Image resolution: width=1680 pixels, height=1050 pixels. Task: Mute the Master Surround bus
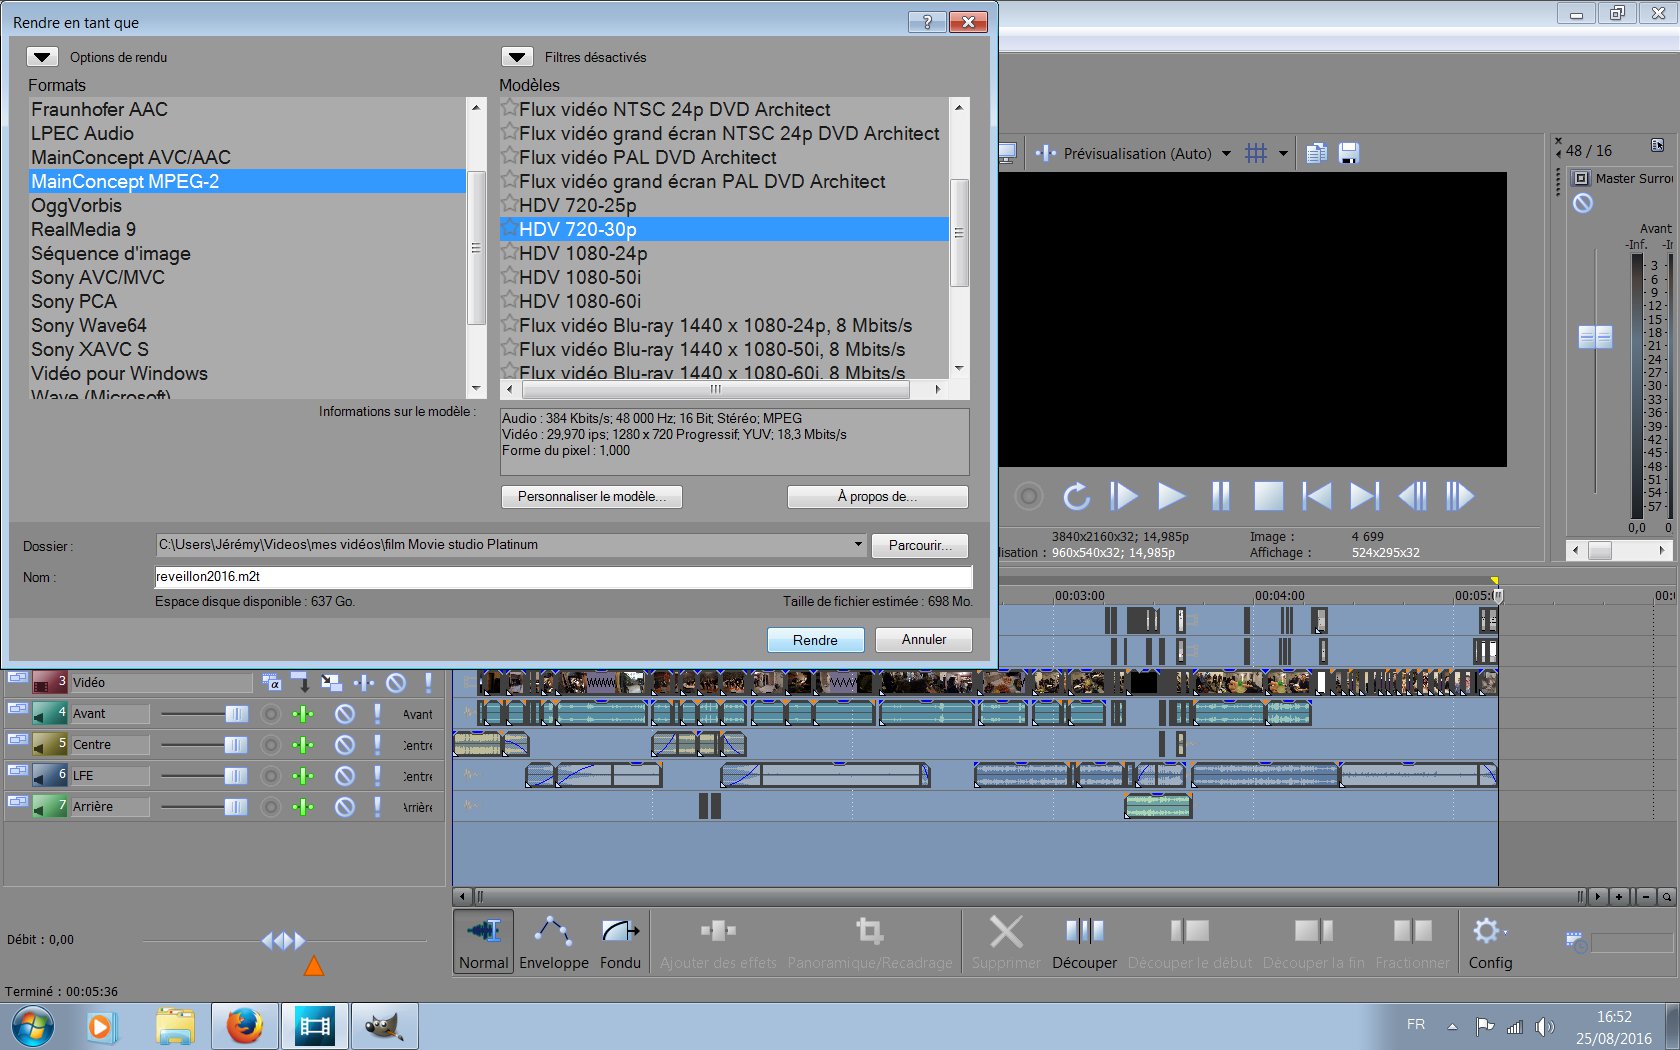point(1583,204)
